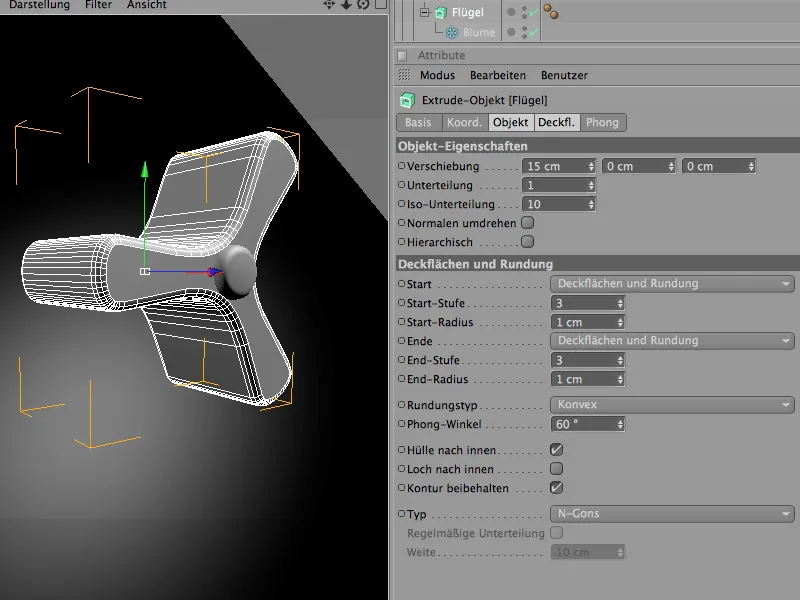Toggle the Hülle nach innen checkbox
The image size is (800, 600).
556,450
